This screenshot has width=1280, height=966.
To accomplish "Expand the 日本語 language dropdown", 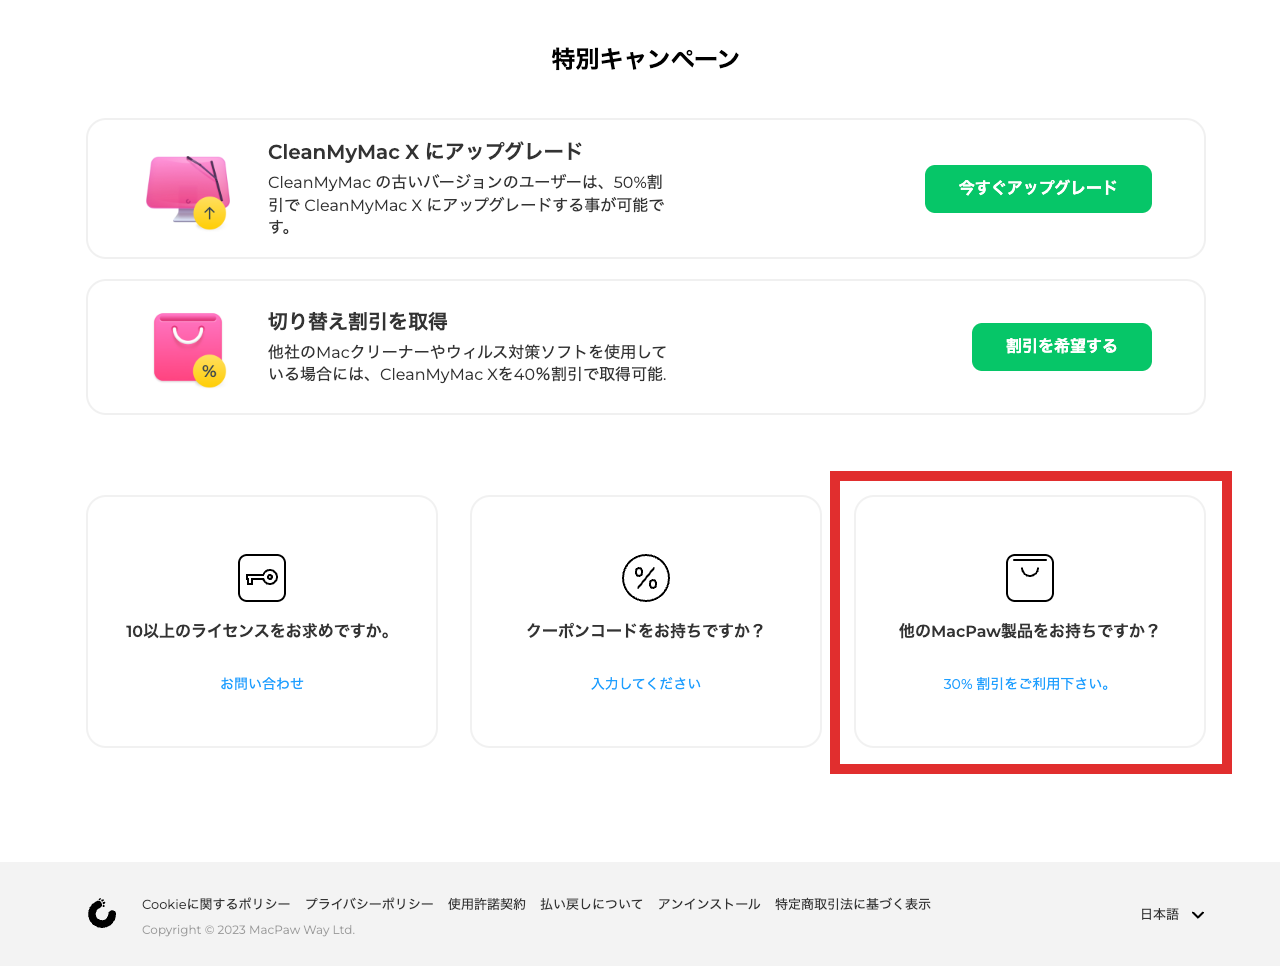I will pyautogui.click(x=1172, y=914).
